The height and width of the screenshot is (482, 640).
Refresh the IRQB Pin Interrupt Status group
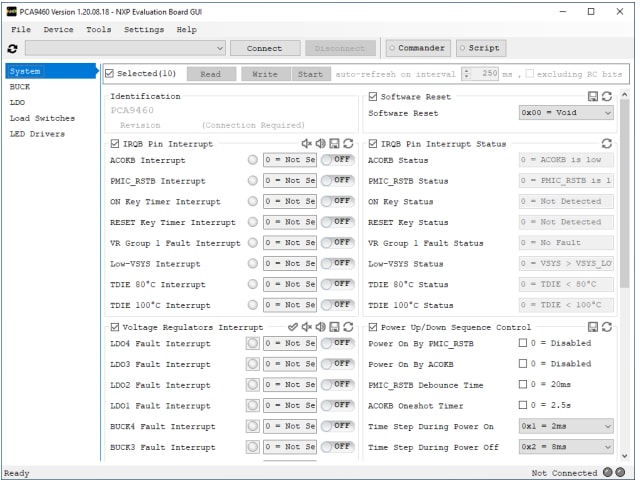[606, 144]
